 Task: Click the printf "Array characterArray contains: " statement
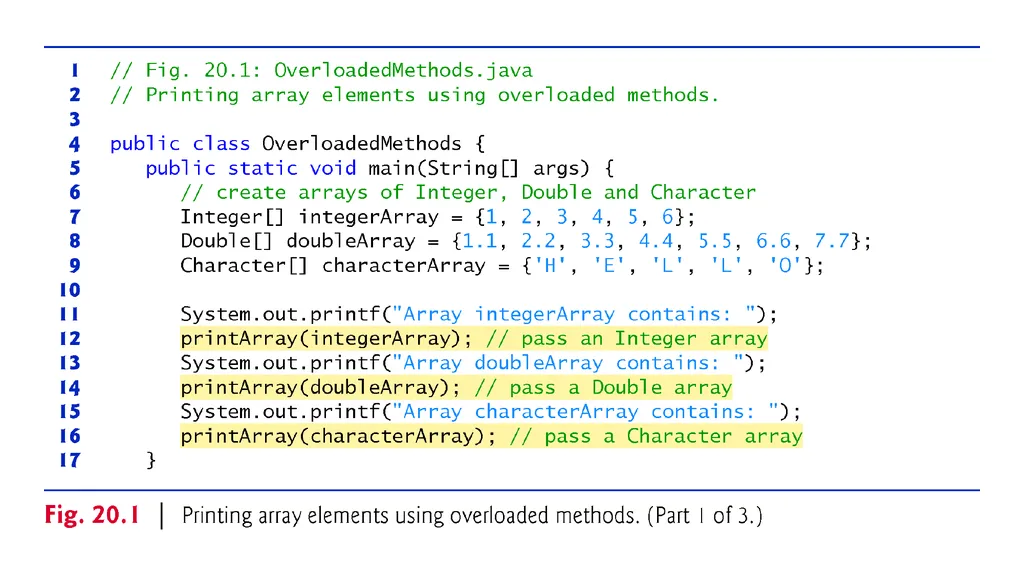[x=490, y=412]
